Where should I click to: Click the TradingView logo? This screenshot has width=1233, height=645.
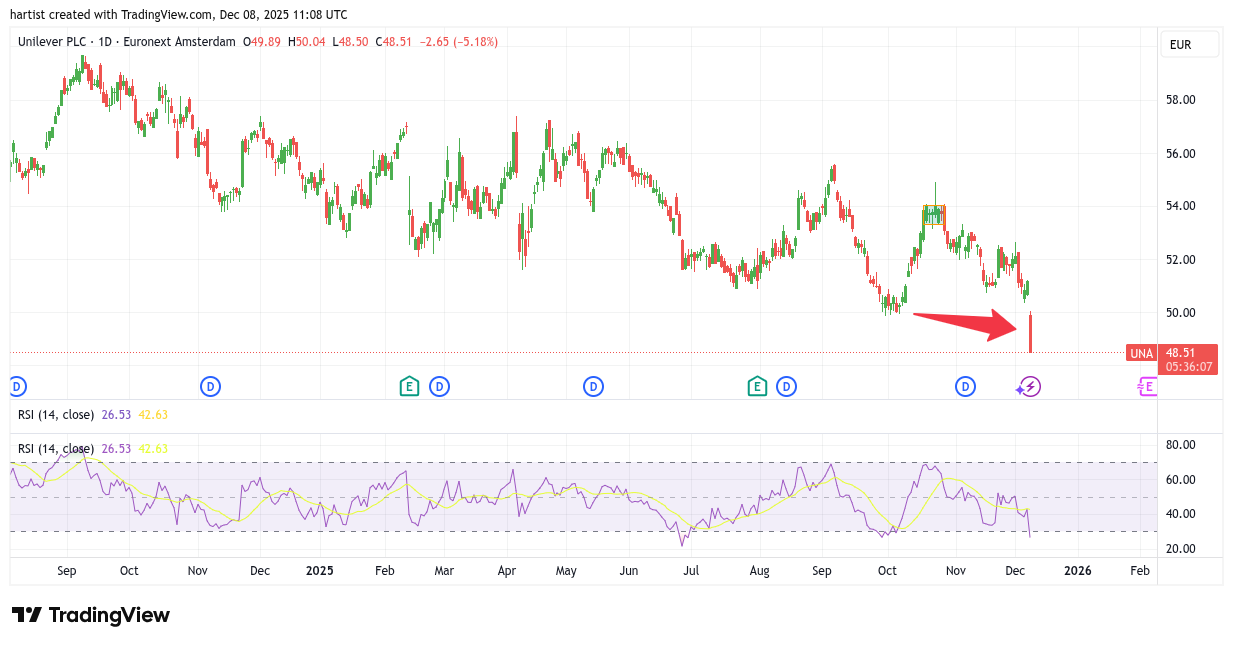pos(91,615)
